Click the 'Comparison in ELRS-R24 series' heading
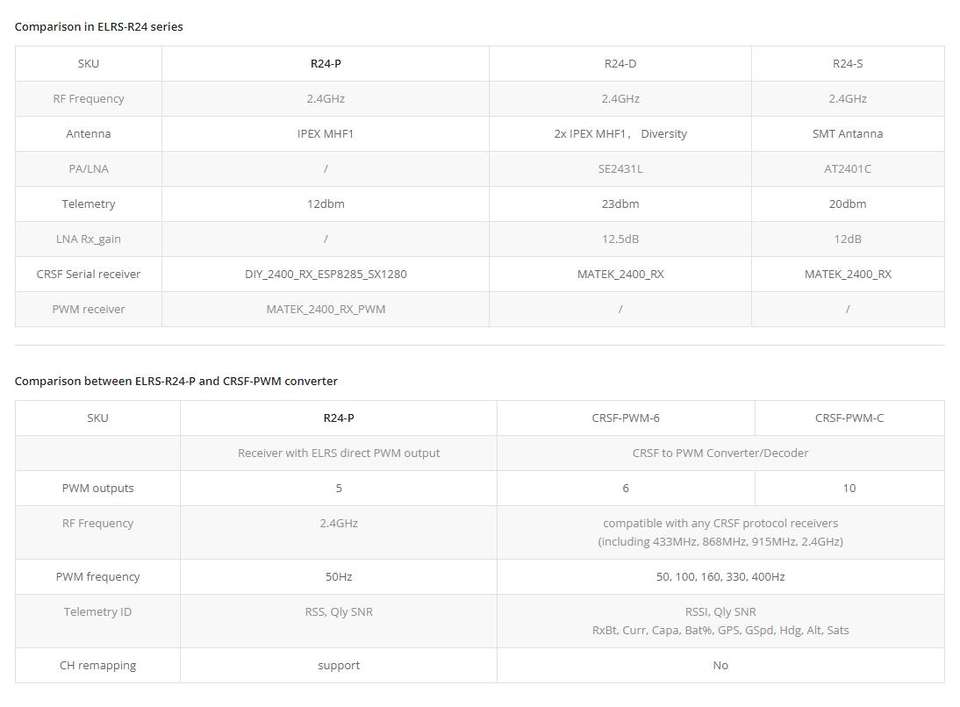 (x=99, y=27)
